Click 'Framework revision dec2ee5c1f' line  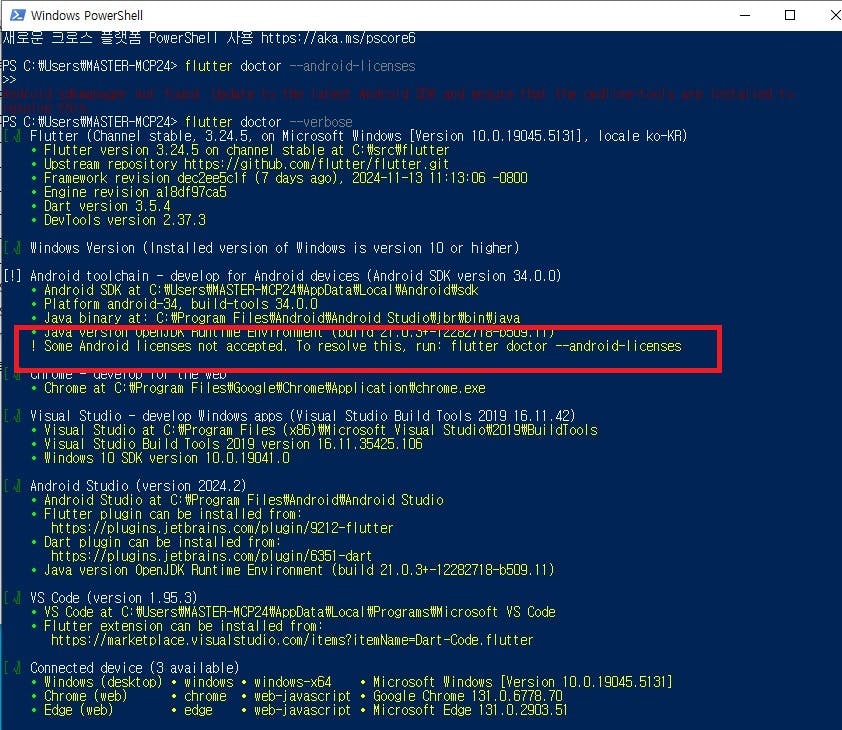pos(286,178)
